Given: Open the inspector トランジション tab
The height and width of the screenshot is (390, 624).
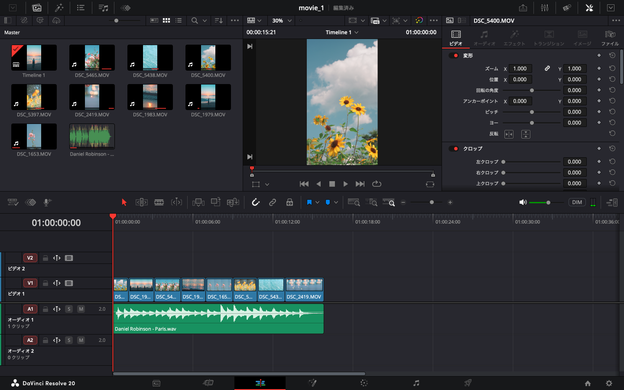Looking at the screenshot, I should coord(549,38).
